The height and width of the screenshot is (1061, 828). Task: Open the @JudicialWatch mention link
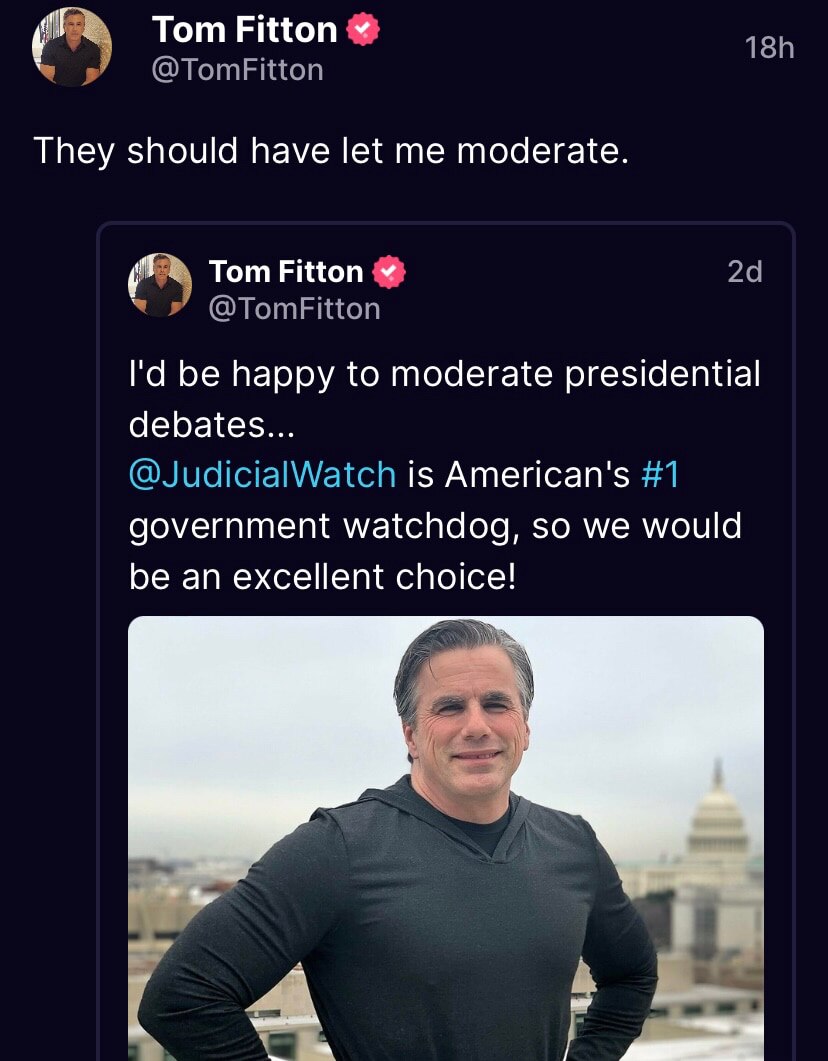pyautogui.click(x=262, y=474)
